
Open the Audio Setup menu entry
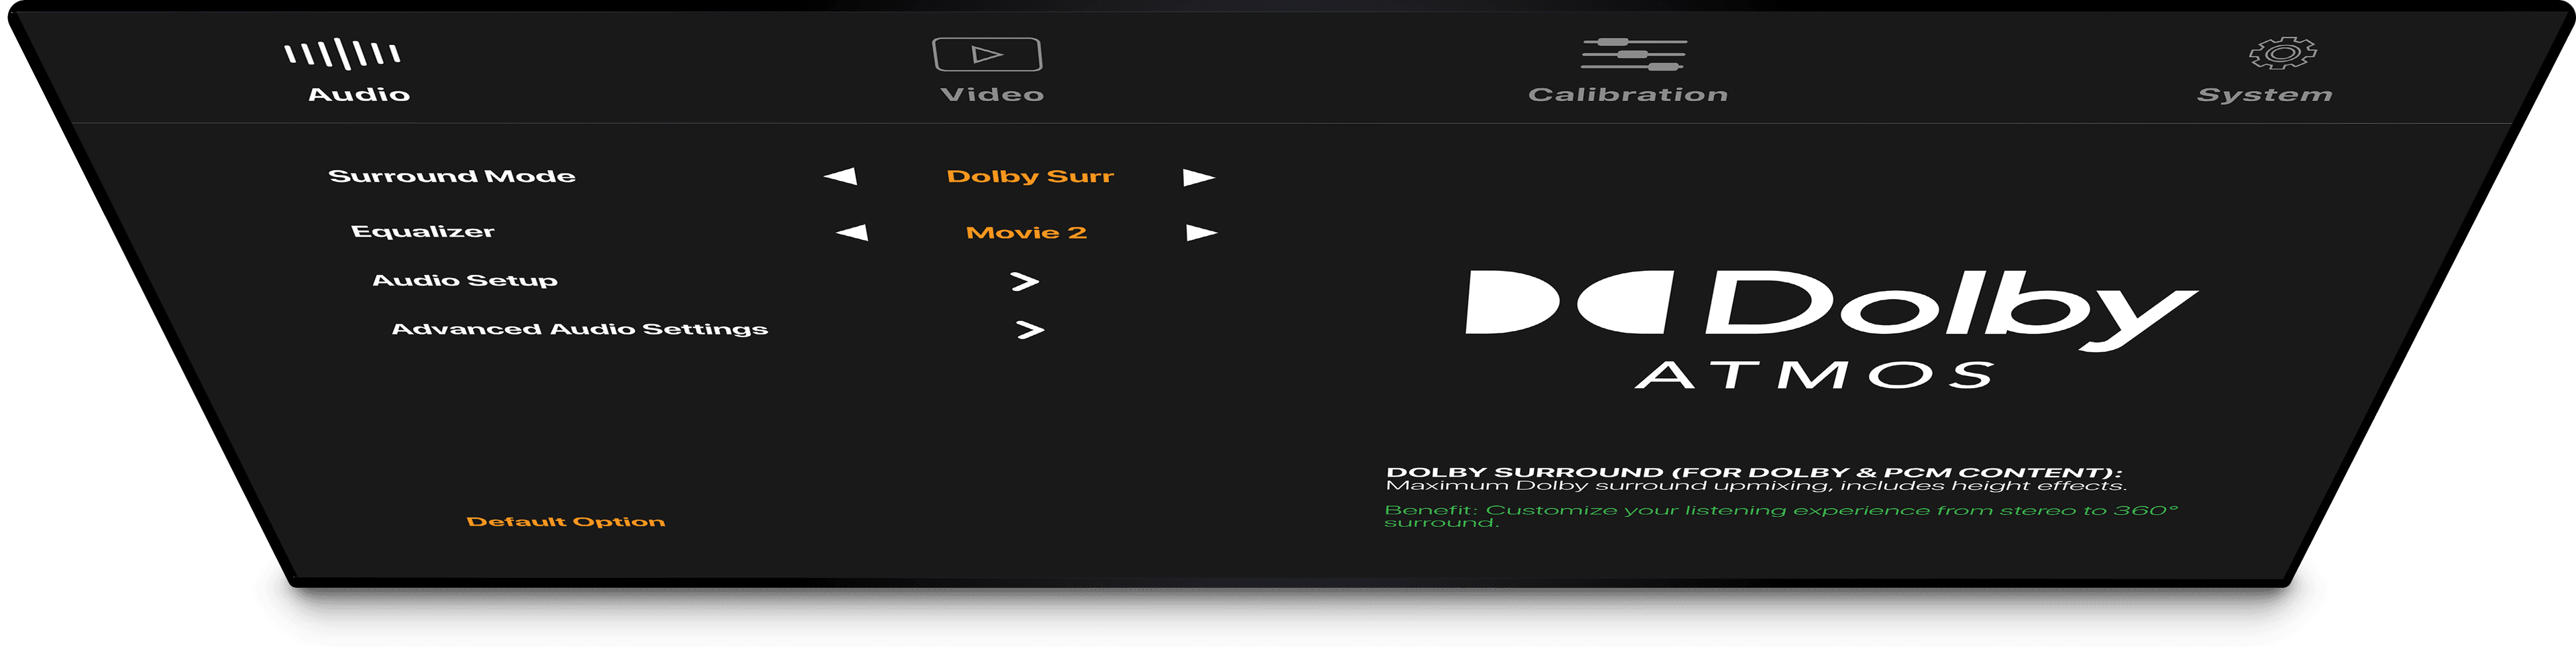(x=465, y=280)
